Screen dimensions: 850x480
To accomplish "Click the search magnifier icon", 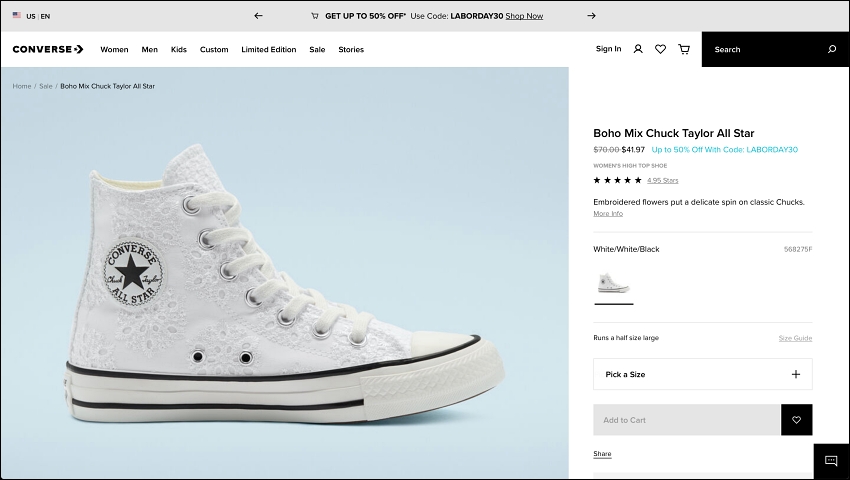I will tap(832, 49).
